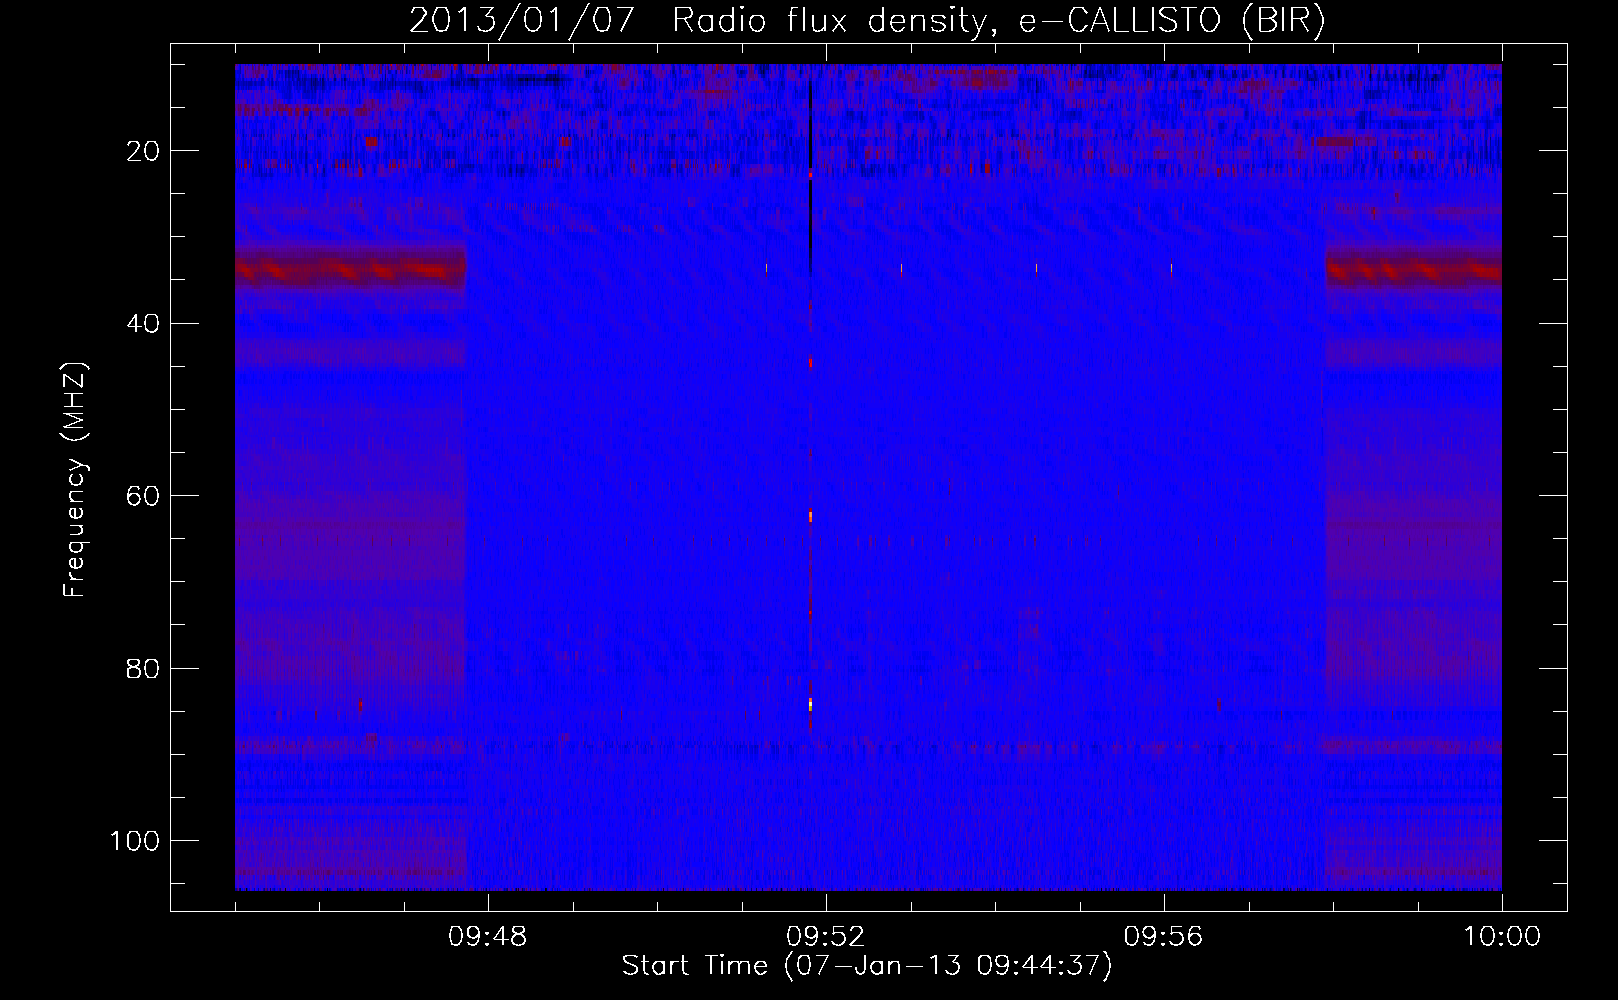The height and width of the screenshot is (1000, 1618).
Task: Click the 'Start Time (07-Jan-13 09:44:37)' label
Action: point(867,966)
